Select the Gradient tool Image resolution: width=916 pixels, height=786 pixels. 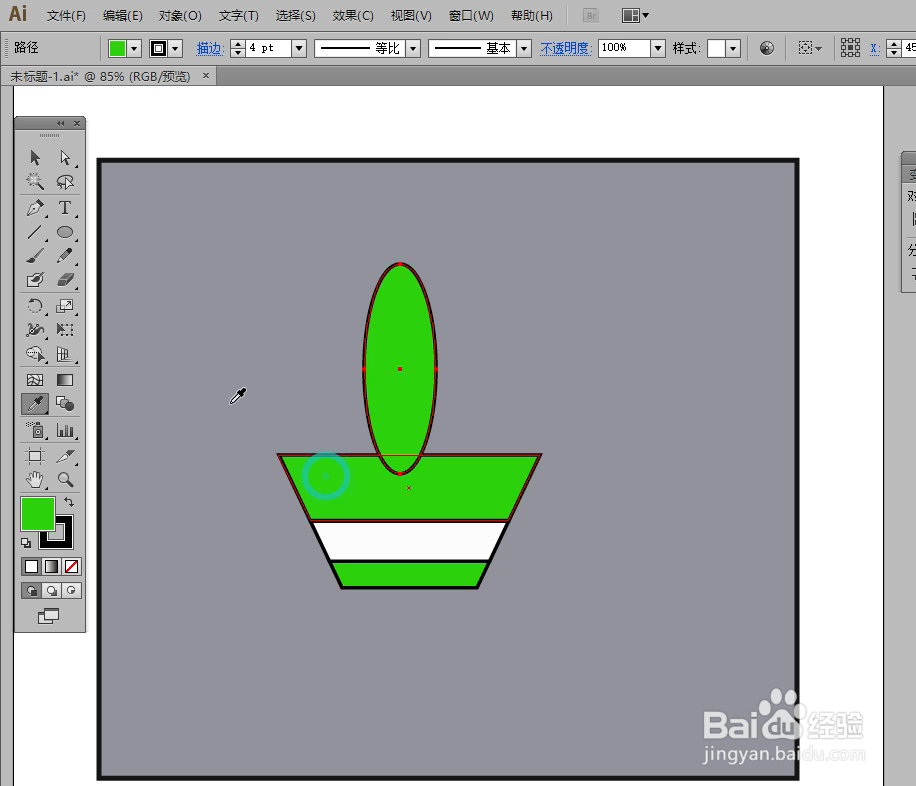64,379
